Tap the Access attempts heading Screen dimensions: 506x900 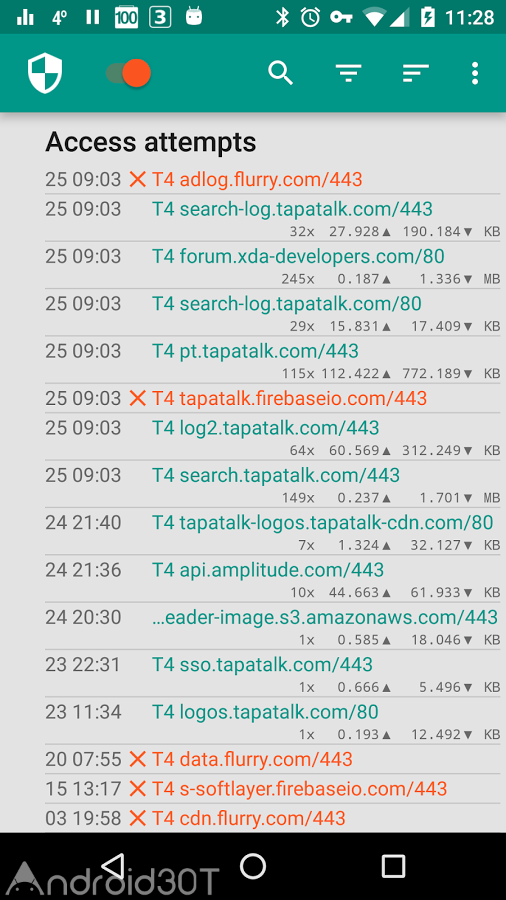tap(150, 142)
